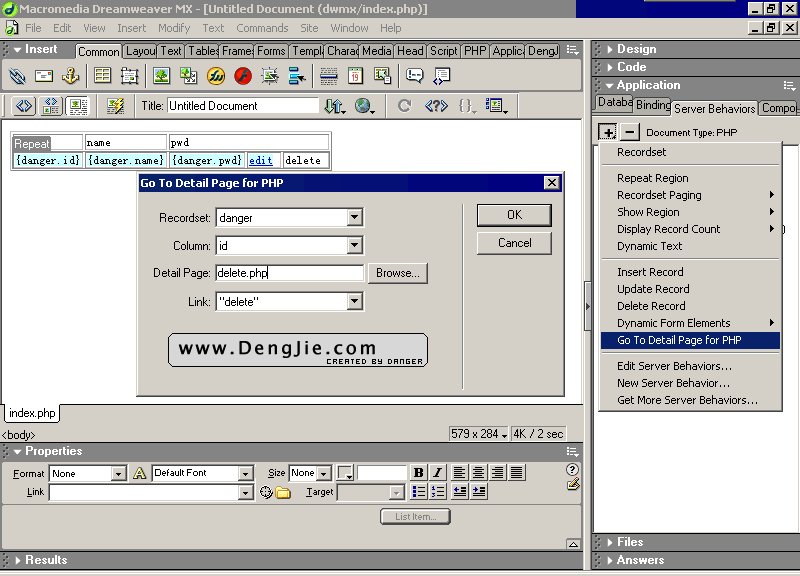Click the document Title field
Screen dimensions: 800x576
tap(243, 106)
